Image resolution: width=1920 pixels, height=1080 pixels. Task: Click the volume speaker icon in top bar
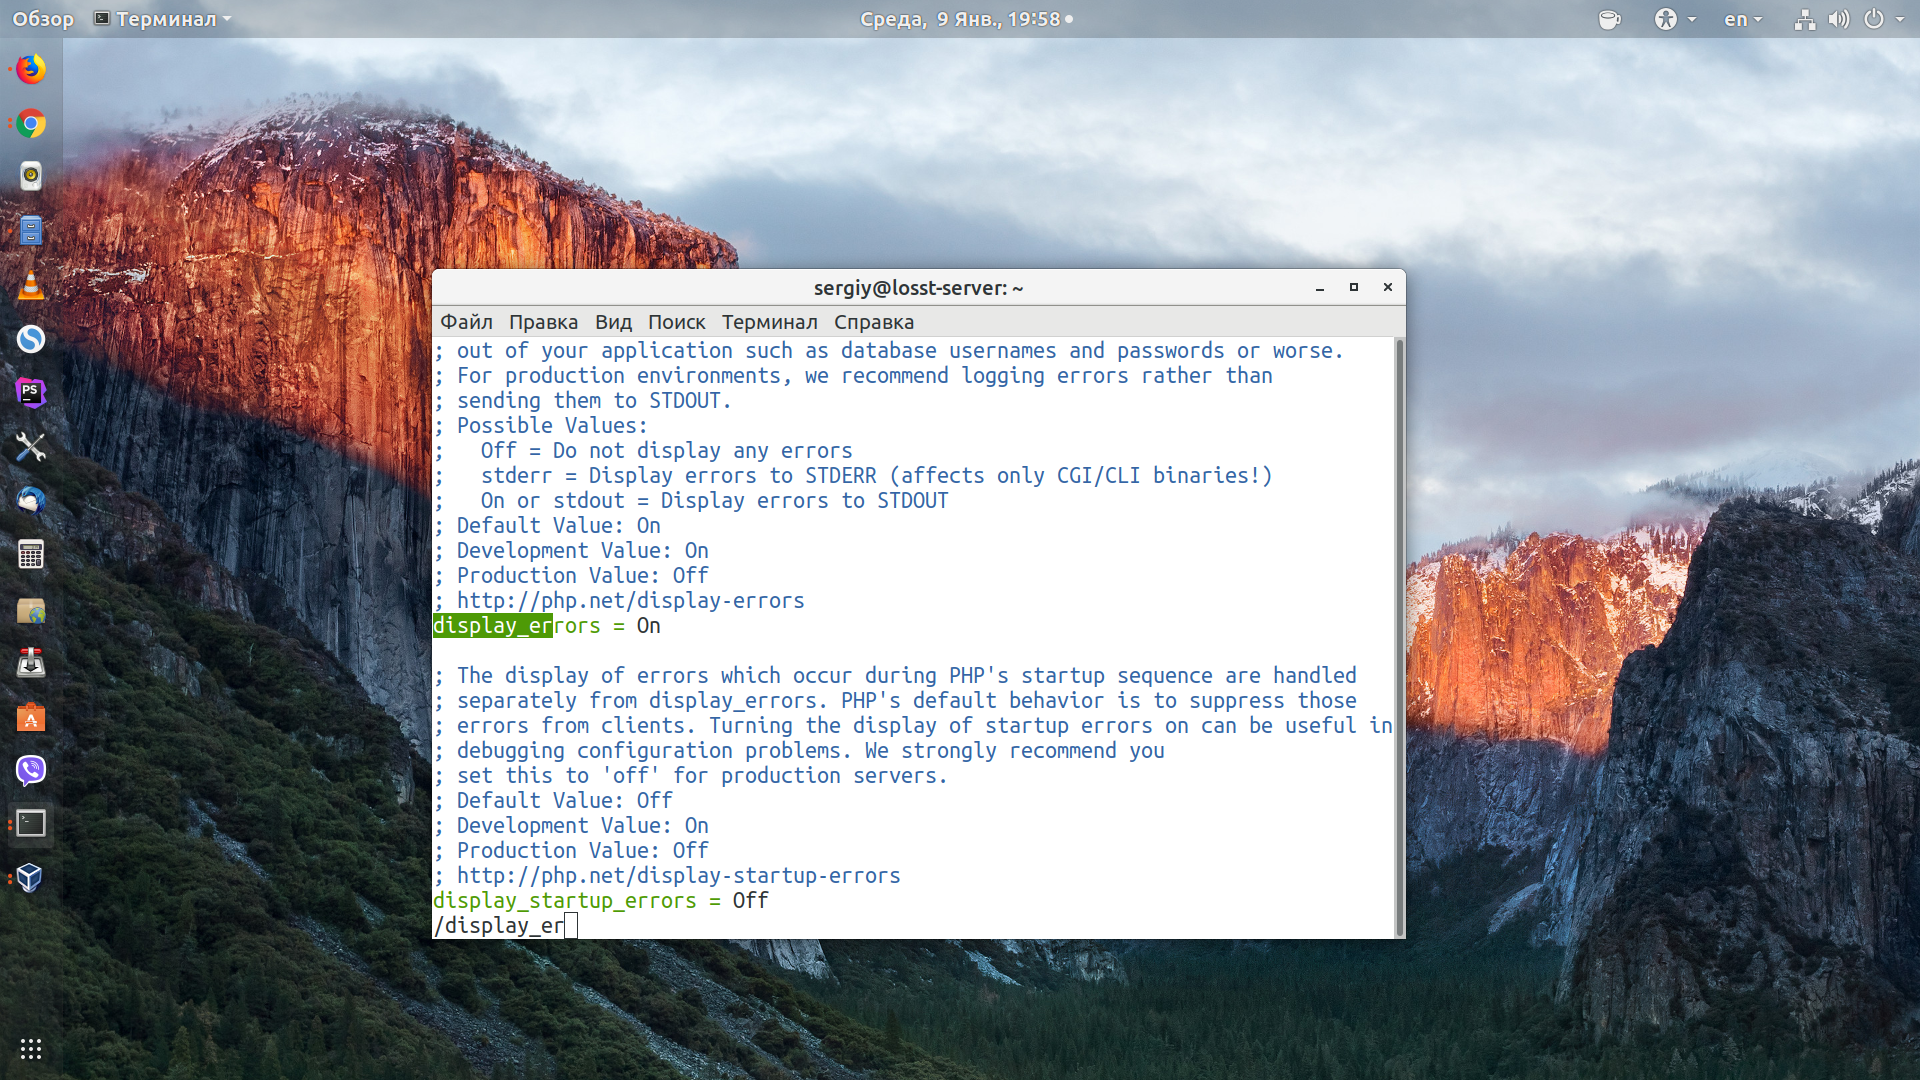tap(1838, 19)
